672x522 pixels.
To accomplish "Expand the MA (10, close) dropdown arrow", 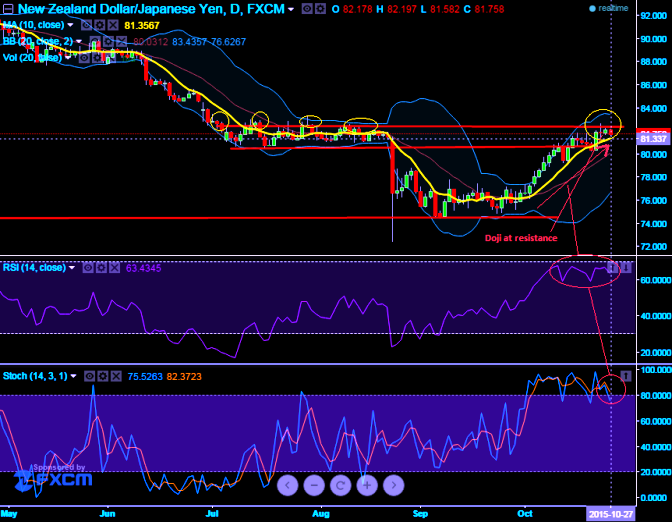I will (x=70, y=25).
